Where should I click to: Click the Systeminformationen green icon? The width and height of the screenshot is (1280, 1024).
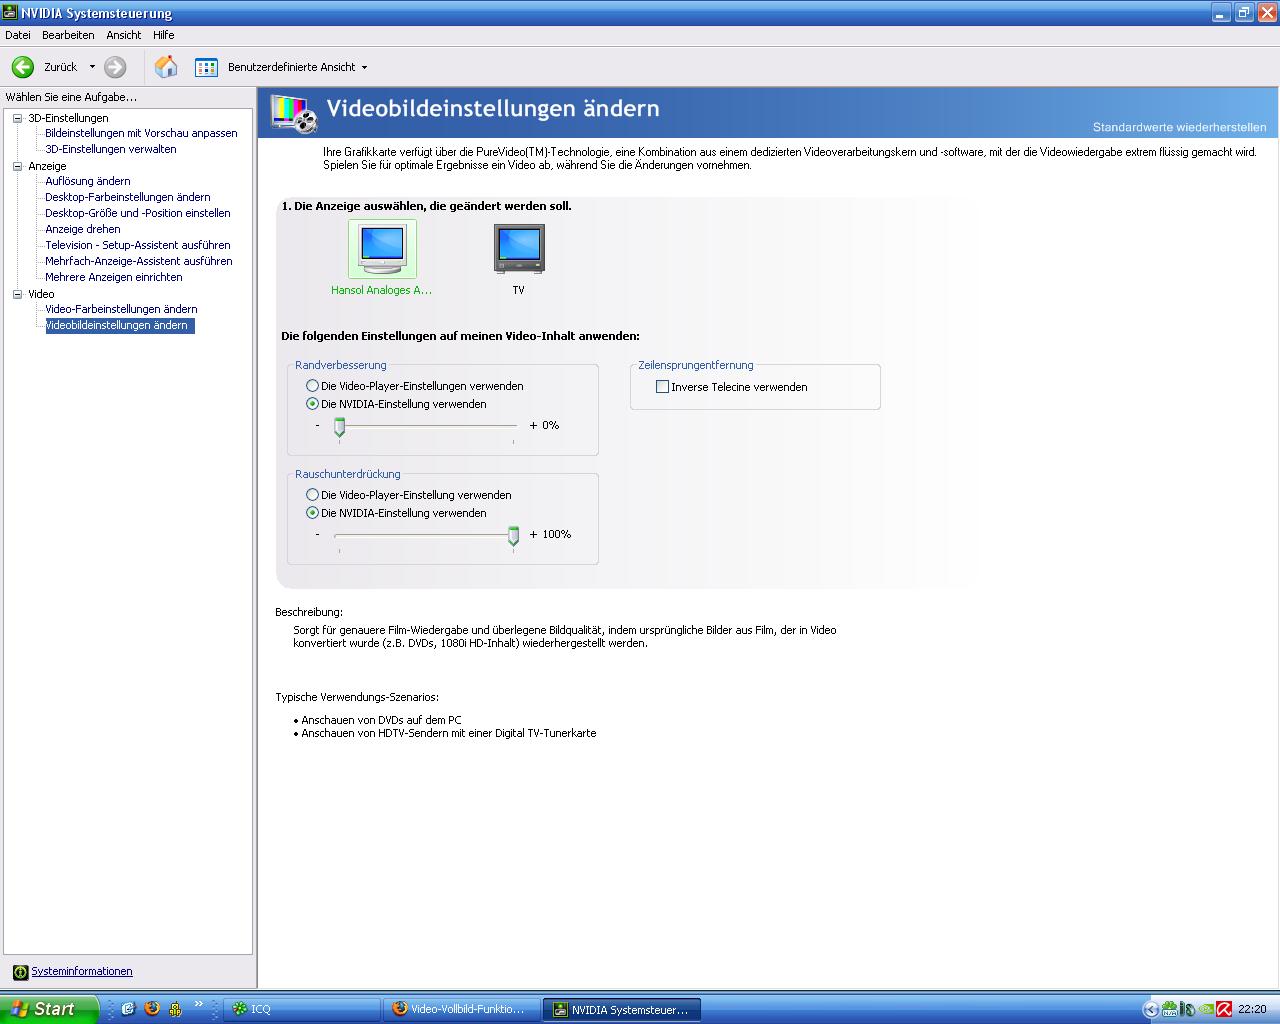[x=20, y=972]
